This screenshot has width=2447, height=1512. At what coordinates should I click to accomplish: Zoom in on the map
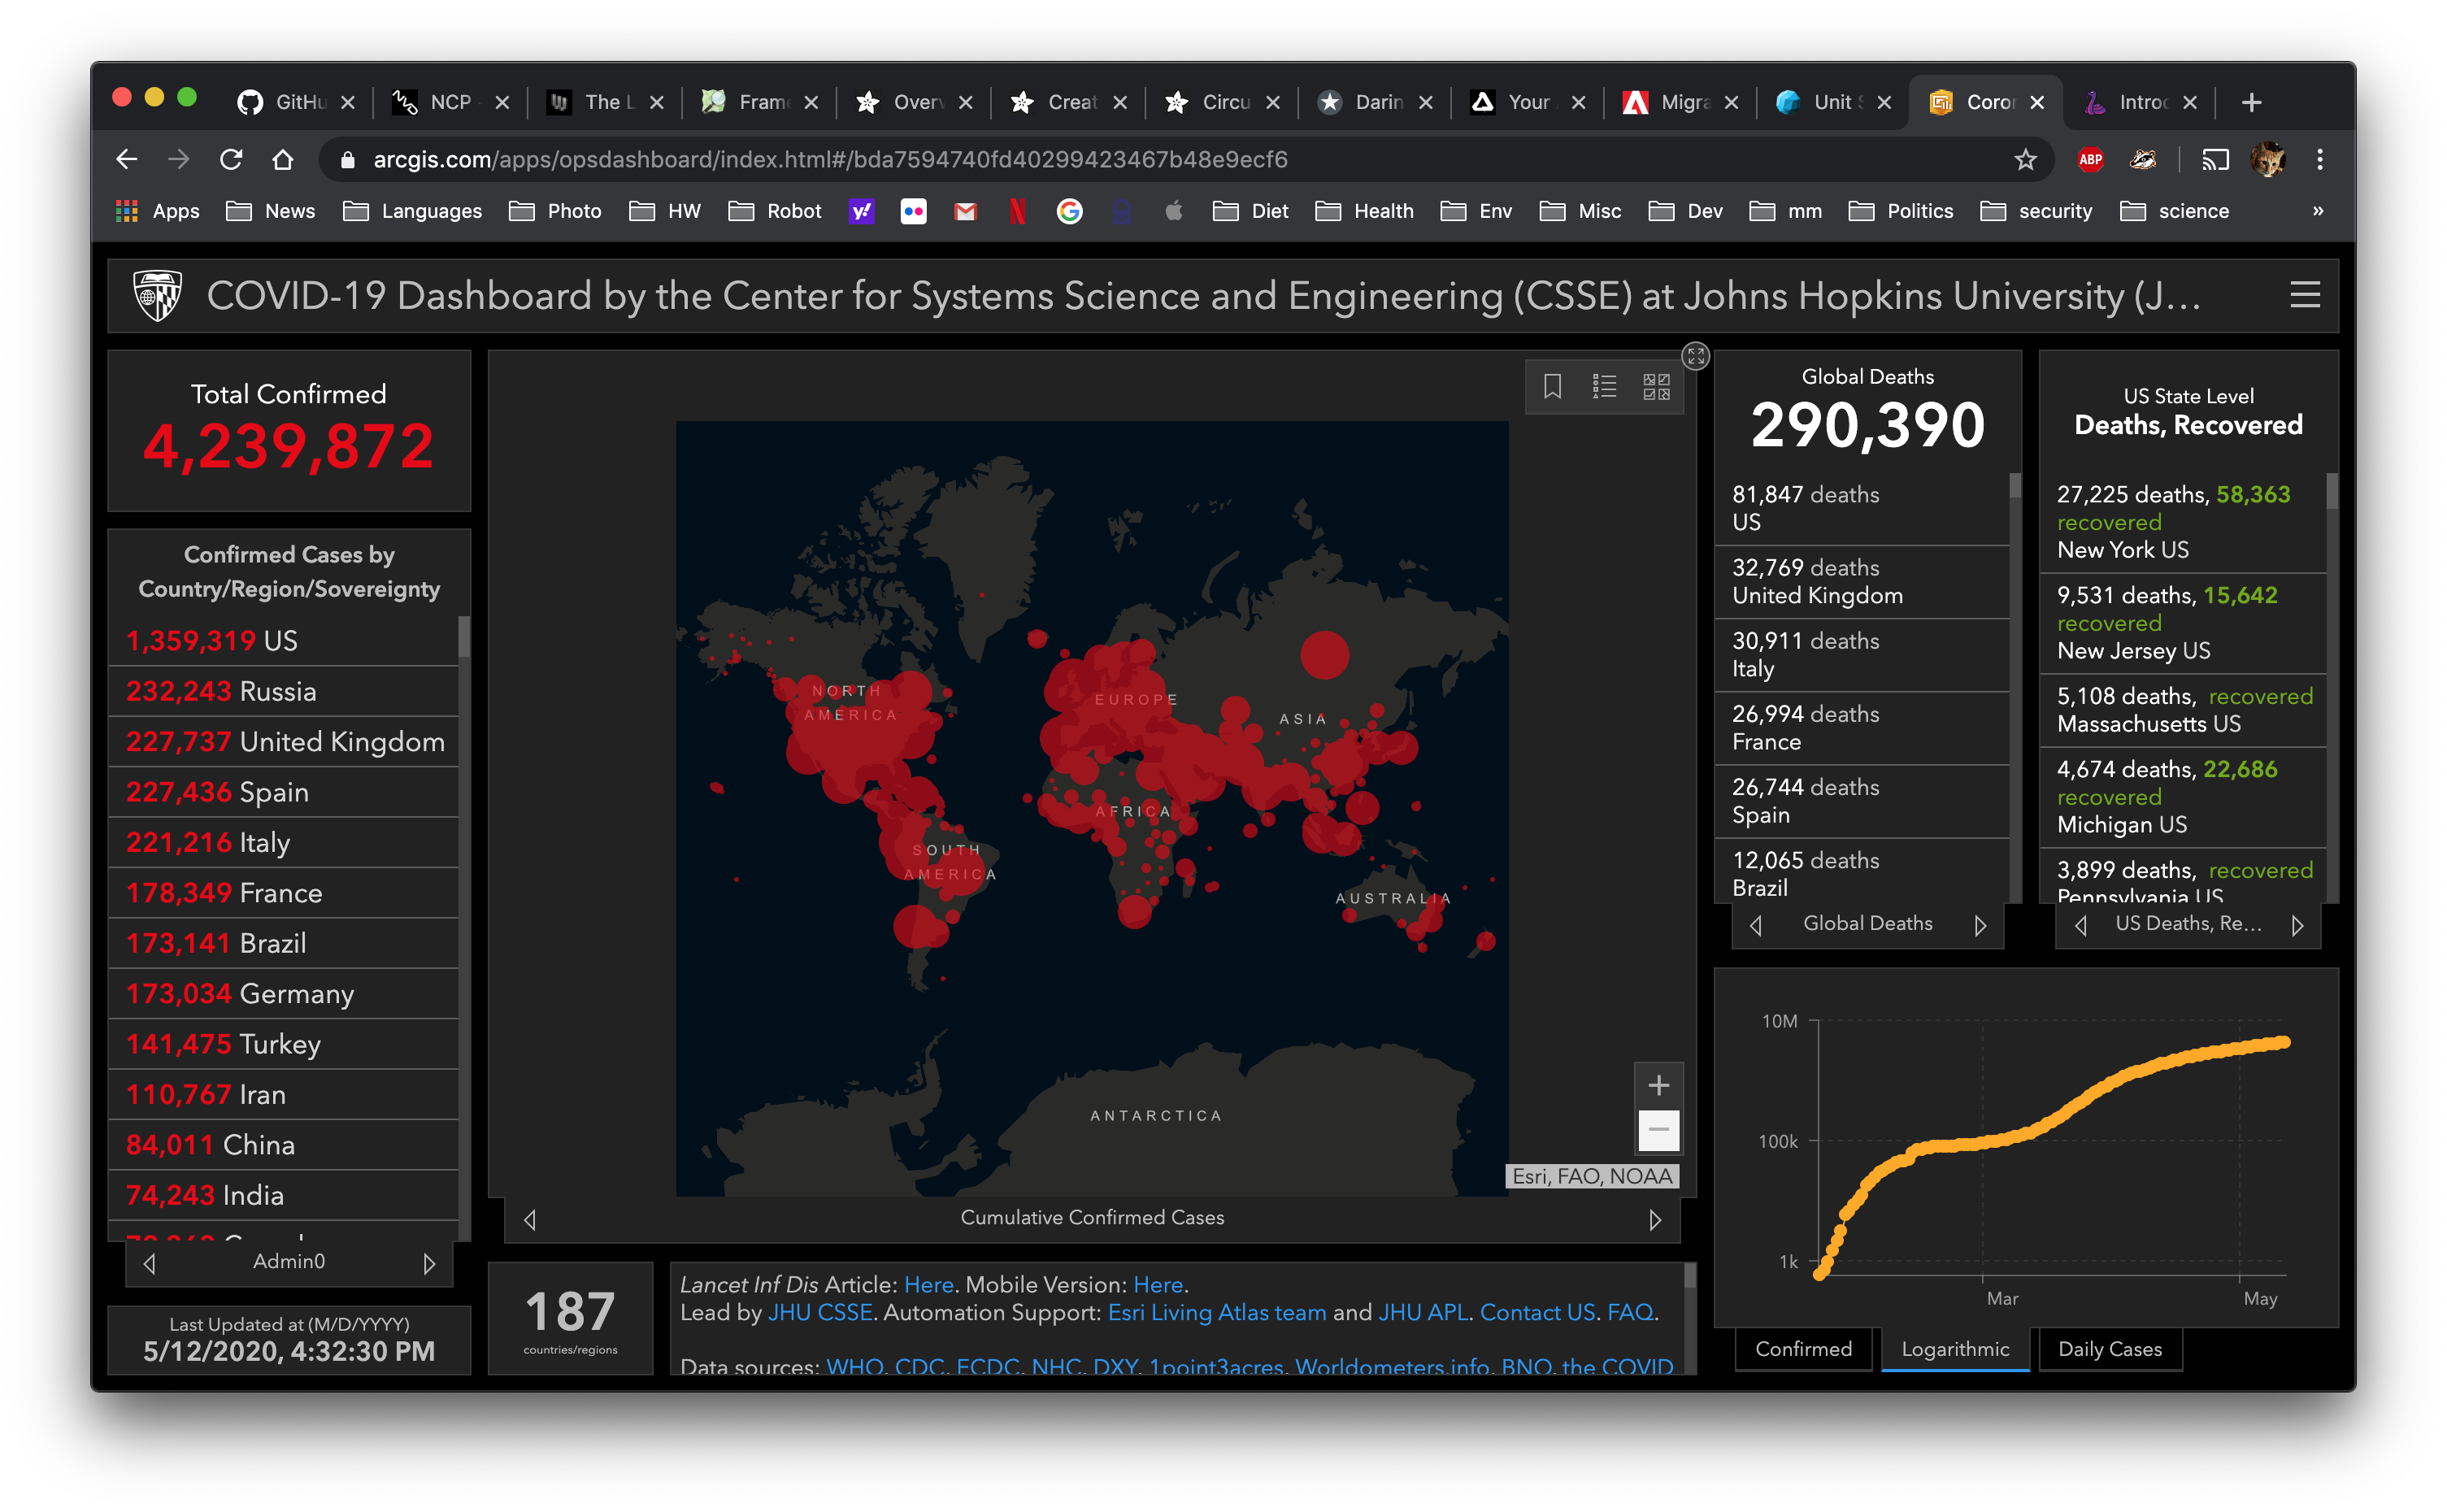click(1658, 1085)
